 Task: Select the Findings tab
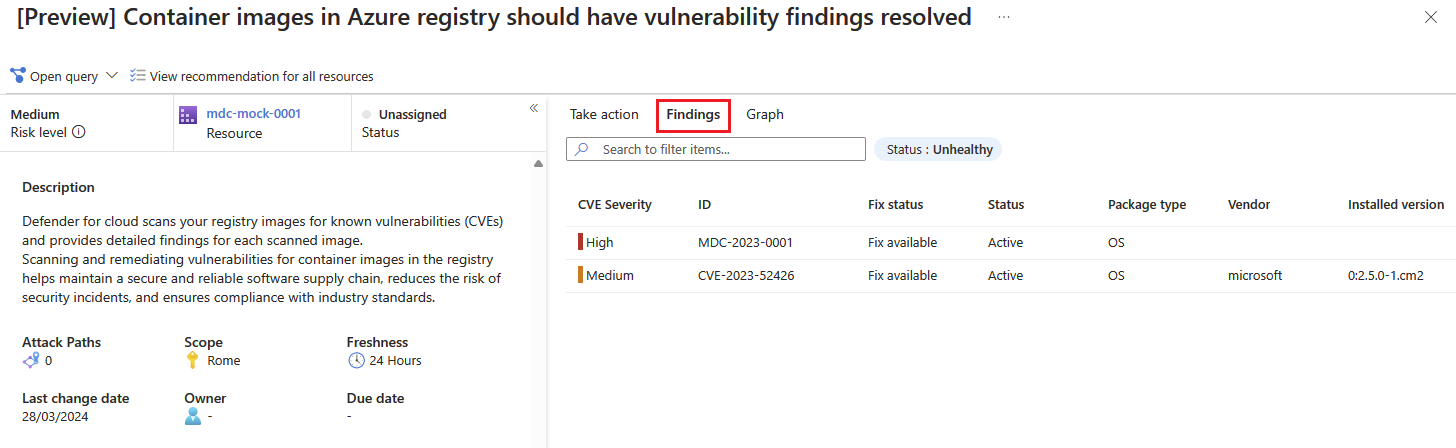point(693,115)
